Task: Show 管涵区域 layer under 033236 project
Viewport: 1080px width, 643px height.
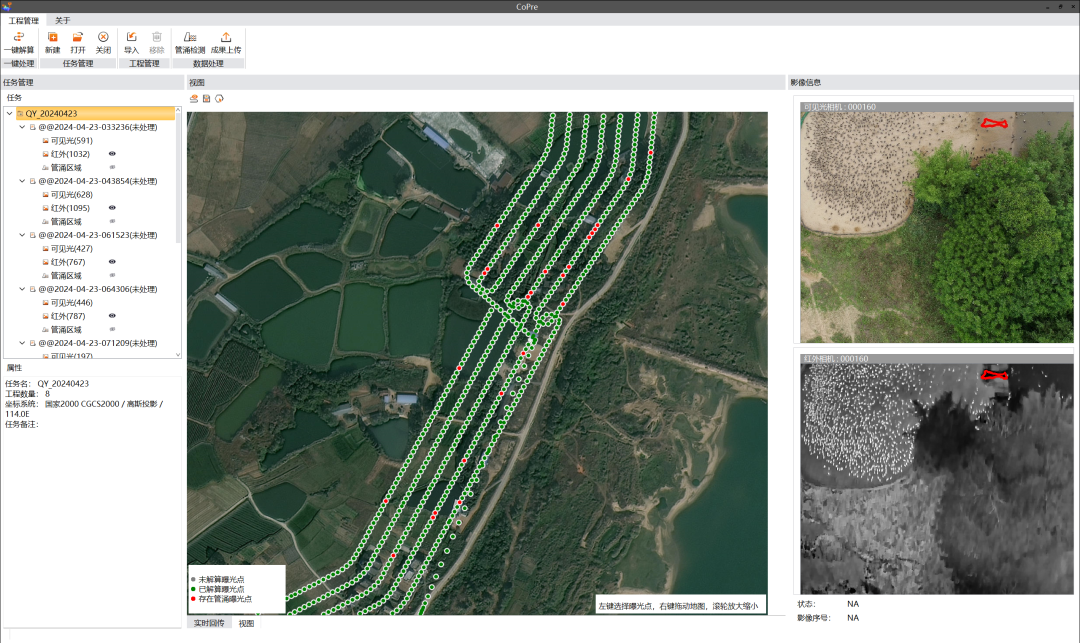Action: tap(112, 167)
